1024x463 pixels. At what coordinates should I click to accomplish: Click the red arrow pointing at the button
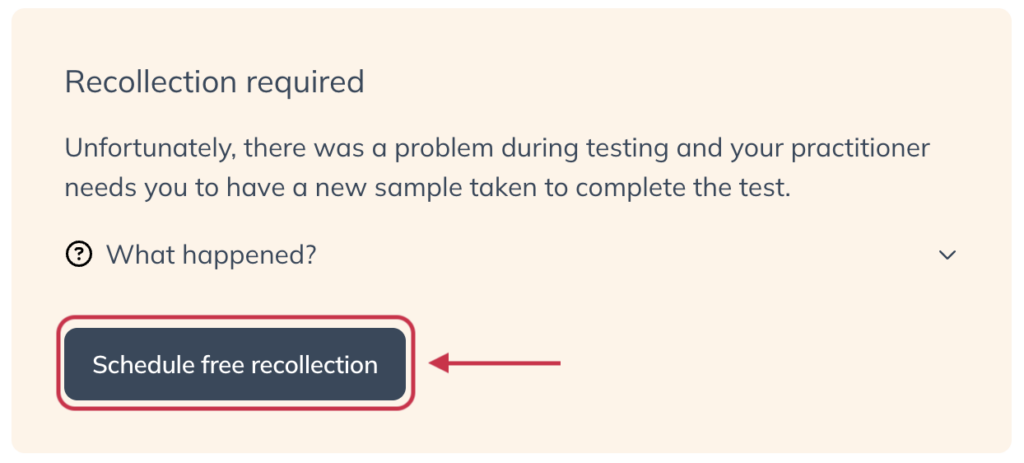(x=496, y=364)
